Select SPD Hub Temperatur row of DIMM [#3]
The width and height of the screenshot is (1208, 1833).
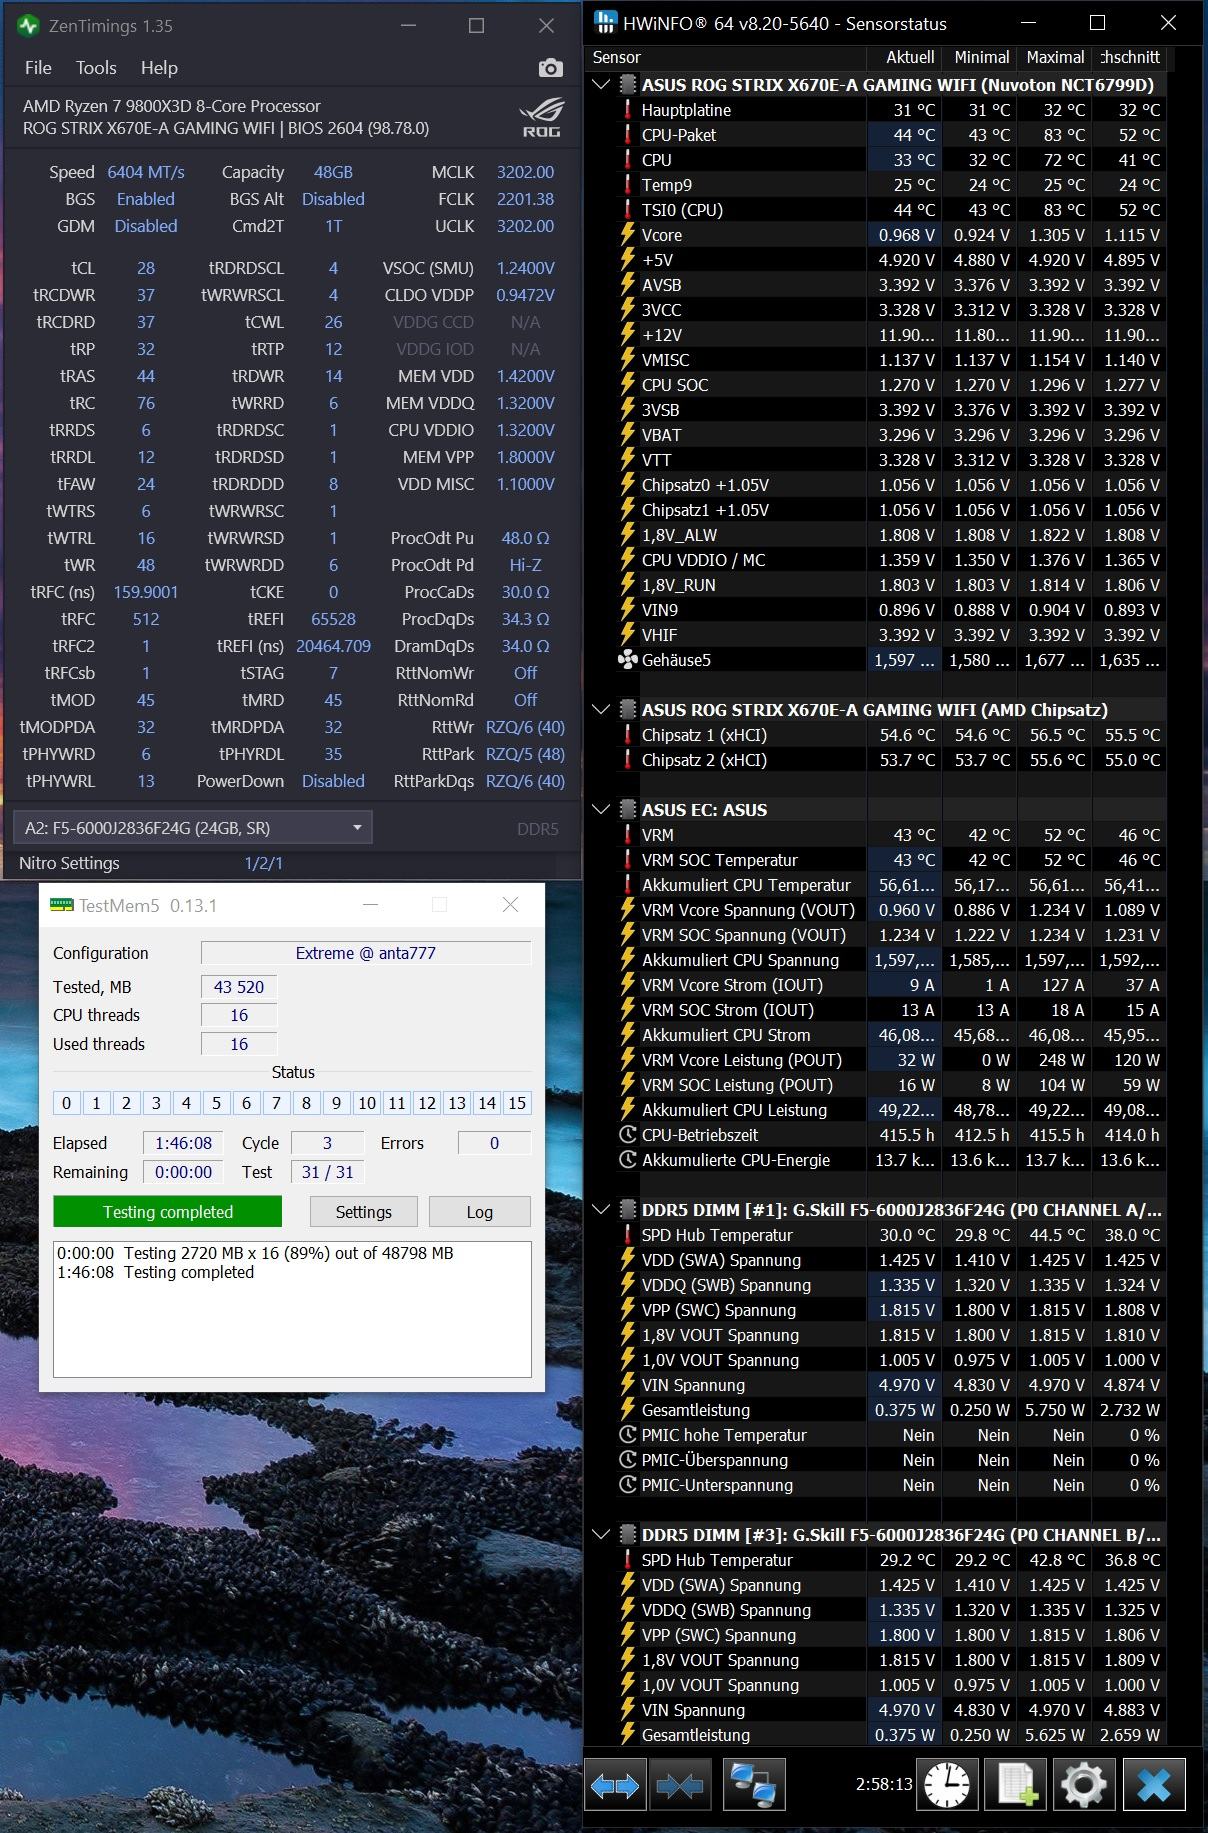point(877,1560)
